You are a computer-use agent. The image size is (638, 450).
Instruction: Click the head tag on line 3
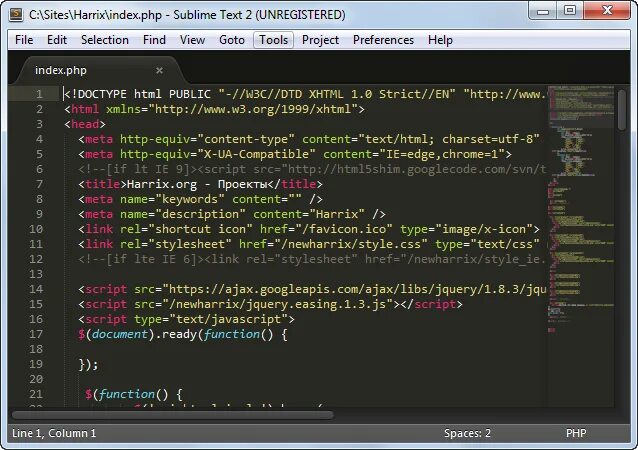pyautogui.click(x=85, y=124)
